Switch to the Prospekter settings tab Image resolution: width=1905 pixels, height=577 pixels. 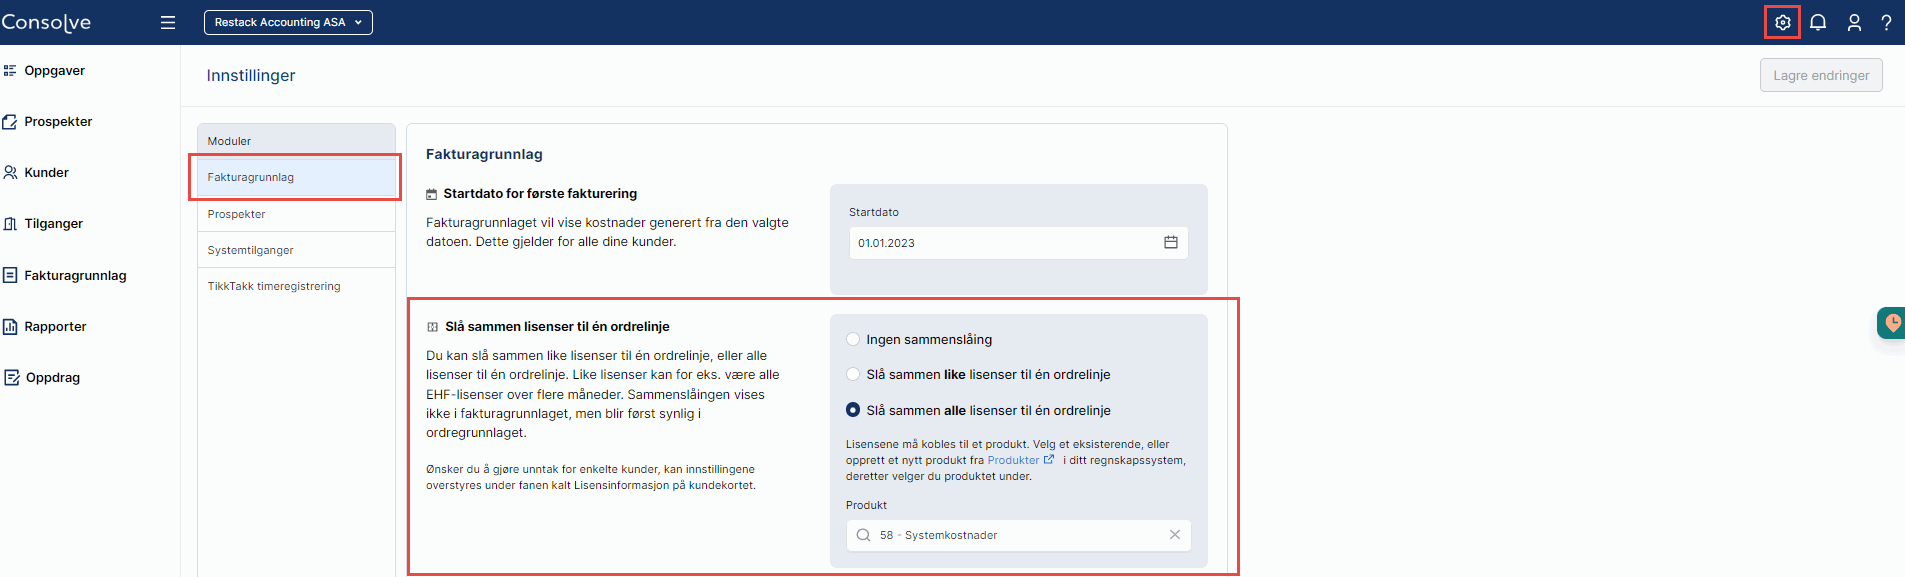pyautogui.click(x=237, y=214)
